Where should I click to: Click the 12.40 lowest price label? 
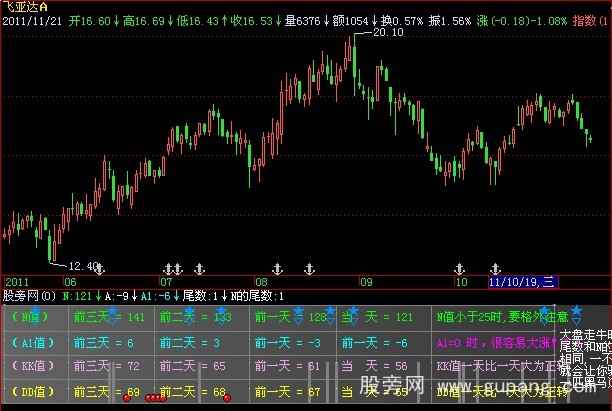pos(83,266)
